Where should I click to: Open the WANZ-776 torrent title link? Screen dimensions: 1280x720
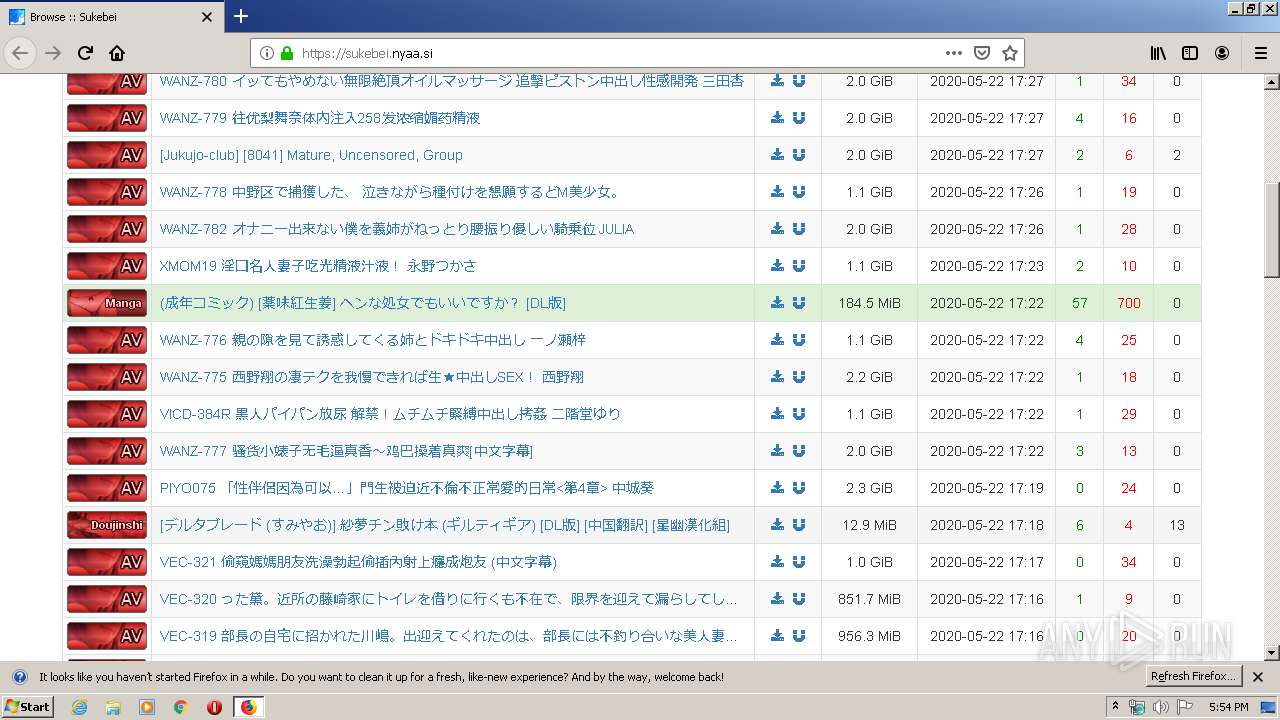(372, 340)
